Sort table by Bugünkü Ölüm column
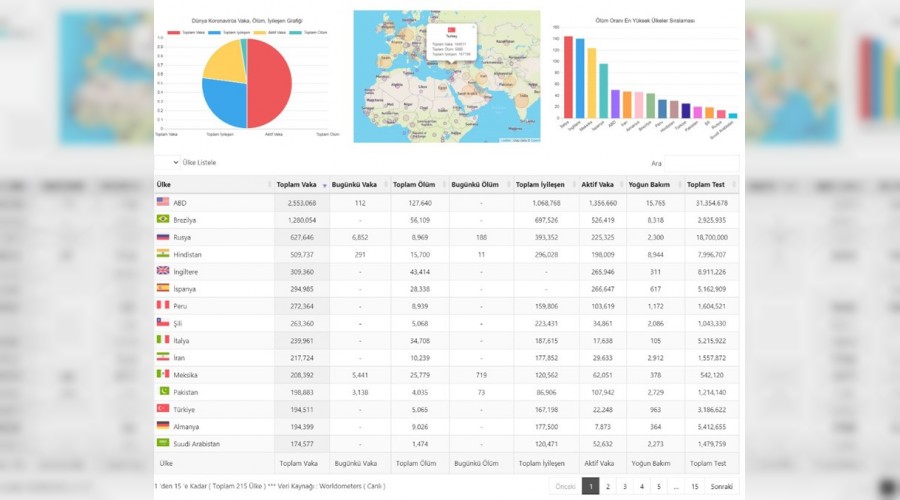Image resolution: width=900 pixels, height=500 pixels. point(481,184)
